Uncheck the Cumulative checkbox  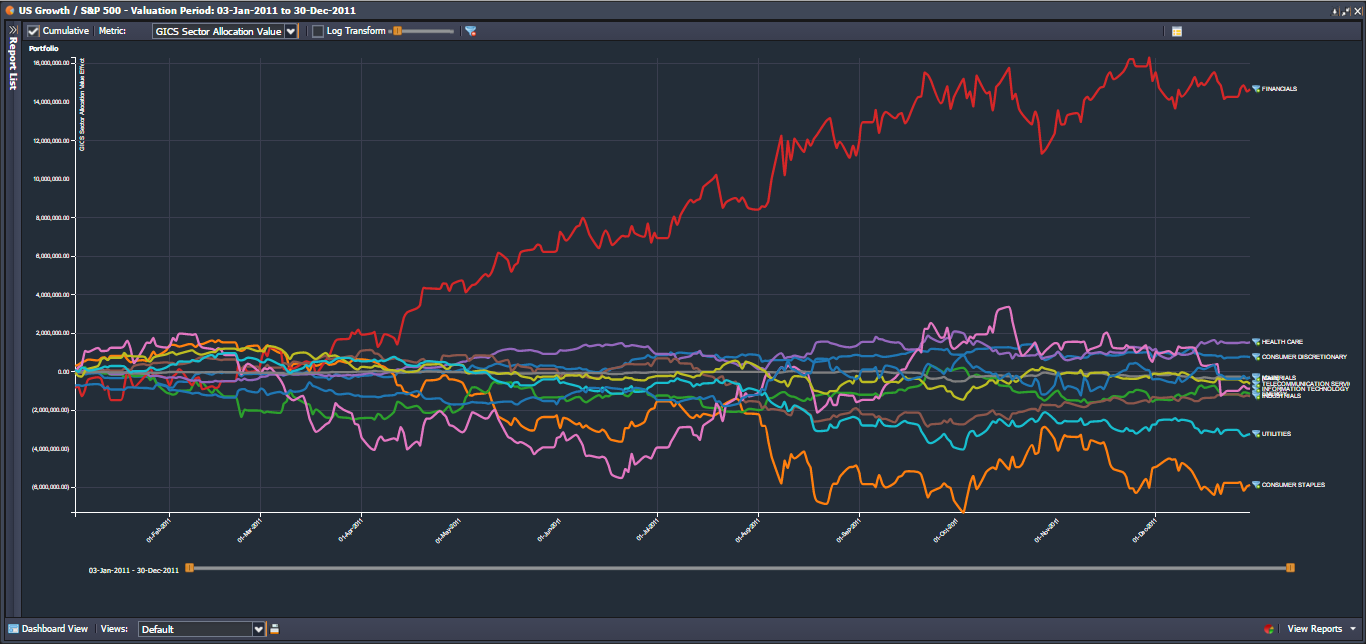[x=33, y=31]
